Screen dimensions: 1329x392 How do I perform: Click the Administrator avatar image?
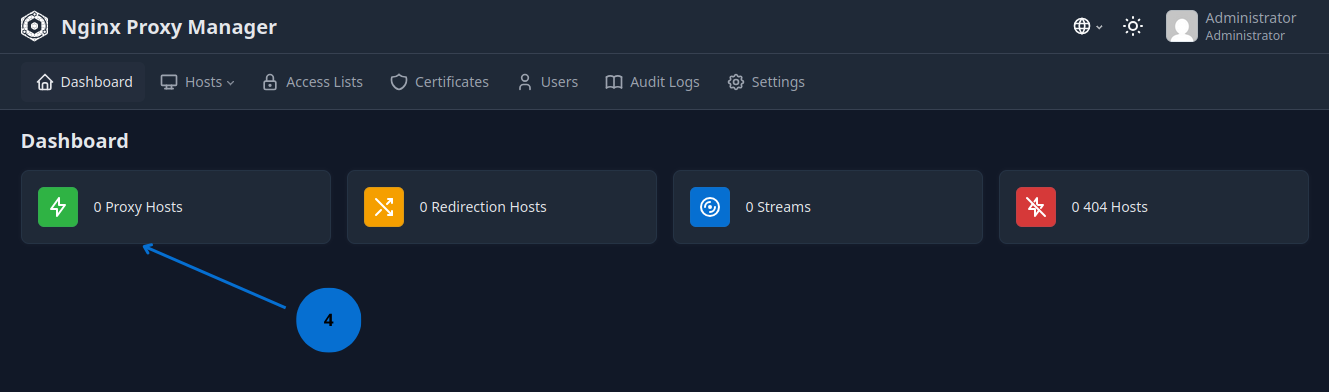[x=1182, y=26]
